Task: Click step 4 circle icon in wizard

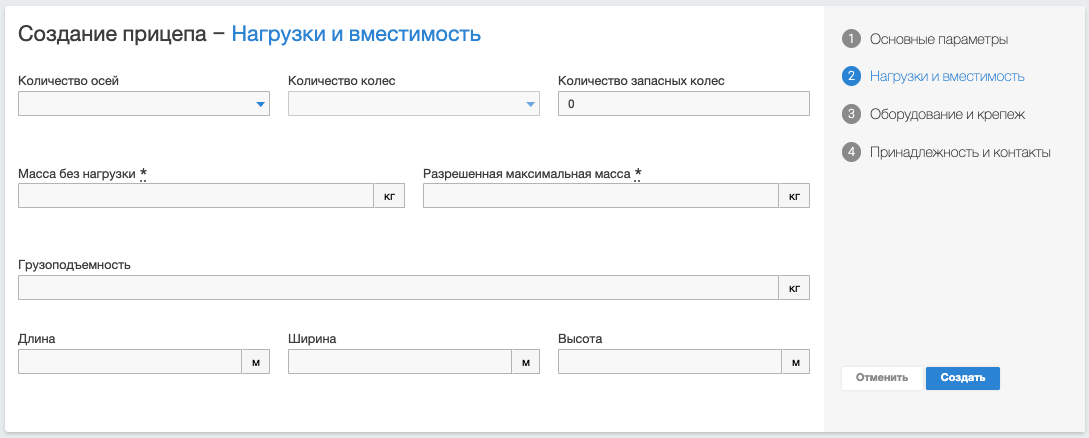Action: pyautogui.click(x=852, y=152)
